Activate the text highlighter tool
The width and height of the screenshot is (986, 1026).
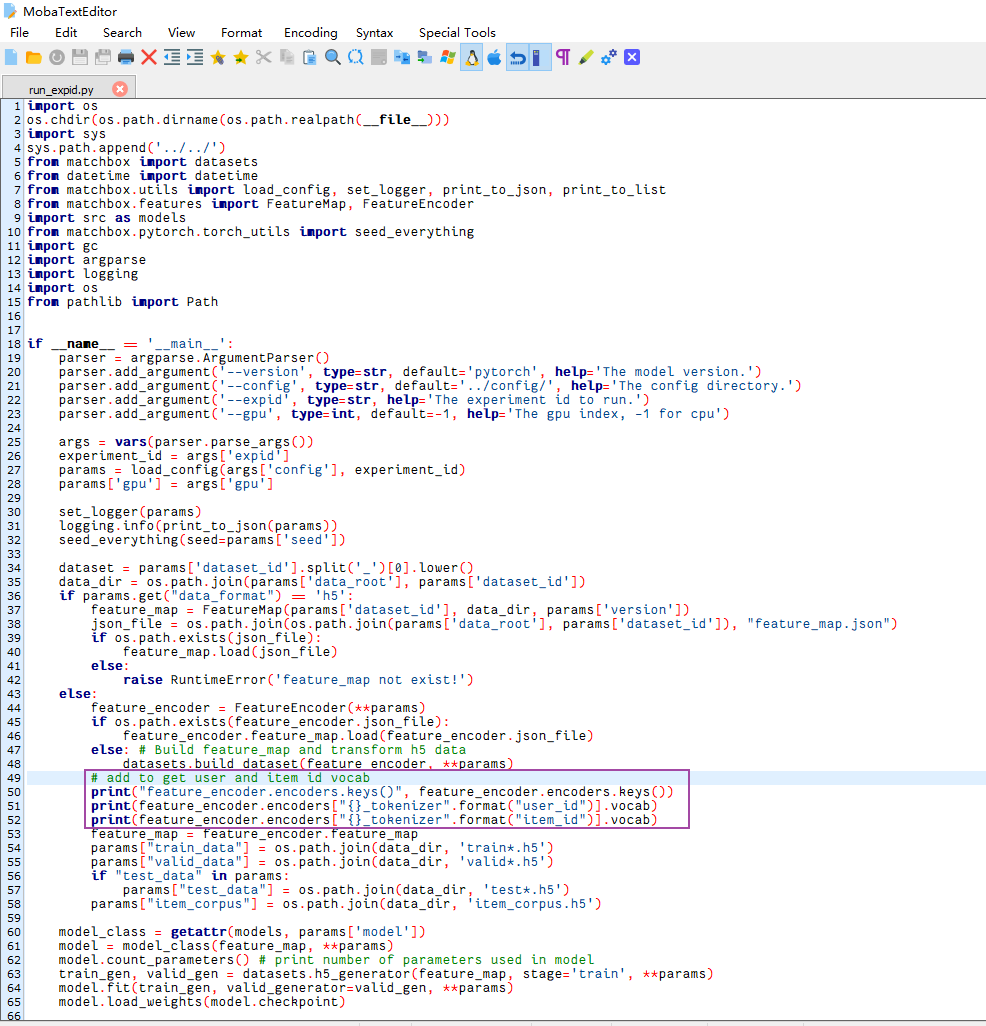[588, 57]
